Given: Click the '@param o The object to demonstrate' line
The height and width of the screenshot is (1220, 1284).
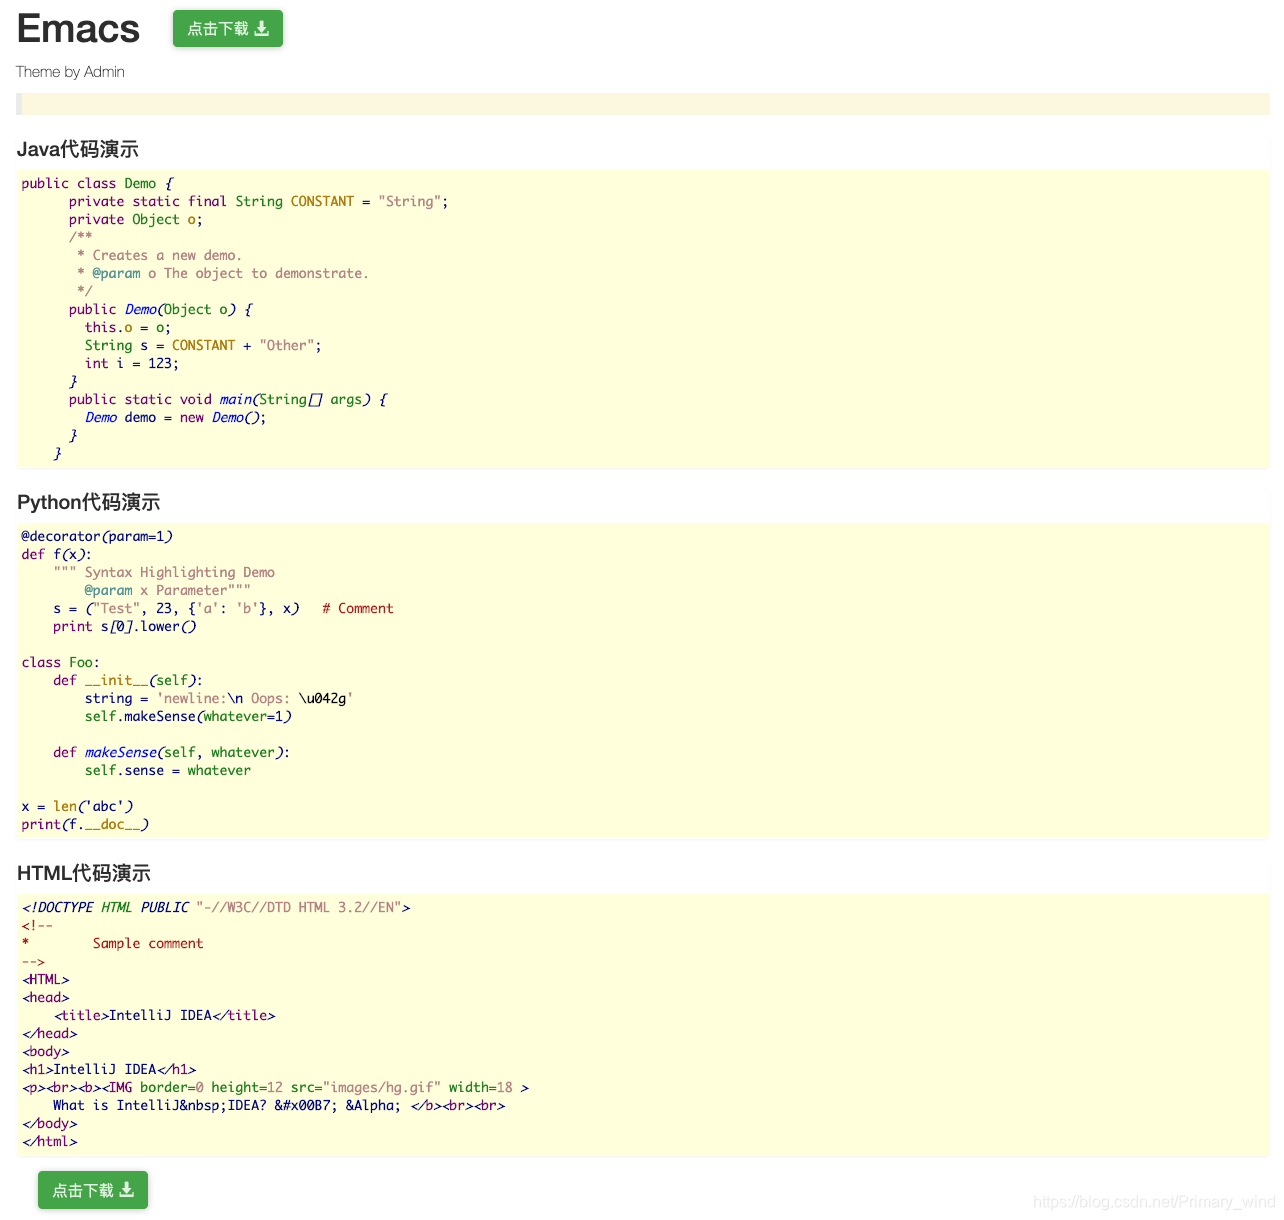Looking at the screenshot, I should click(222, 274).
